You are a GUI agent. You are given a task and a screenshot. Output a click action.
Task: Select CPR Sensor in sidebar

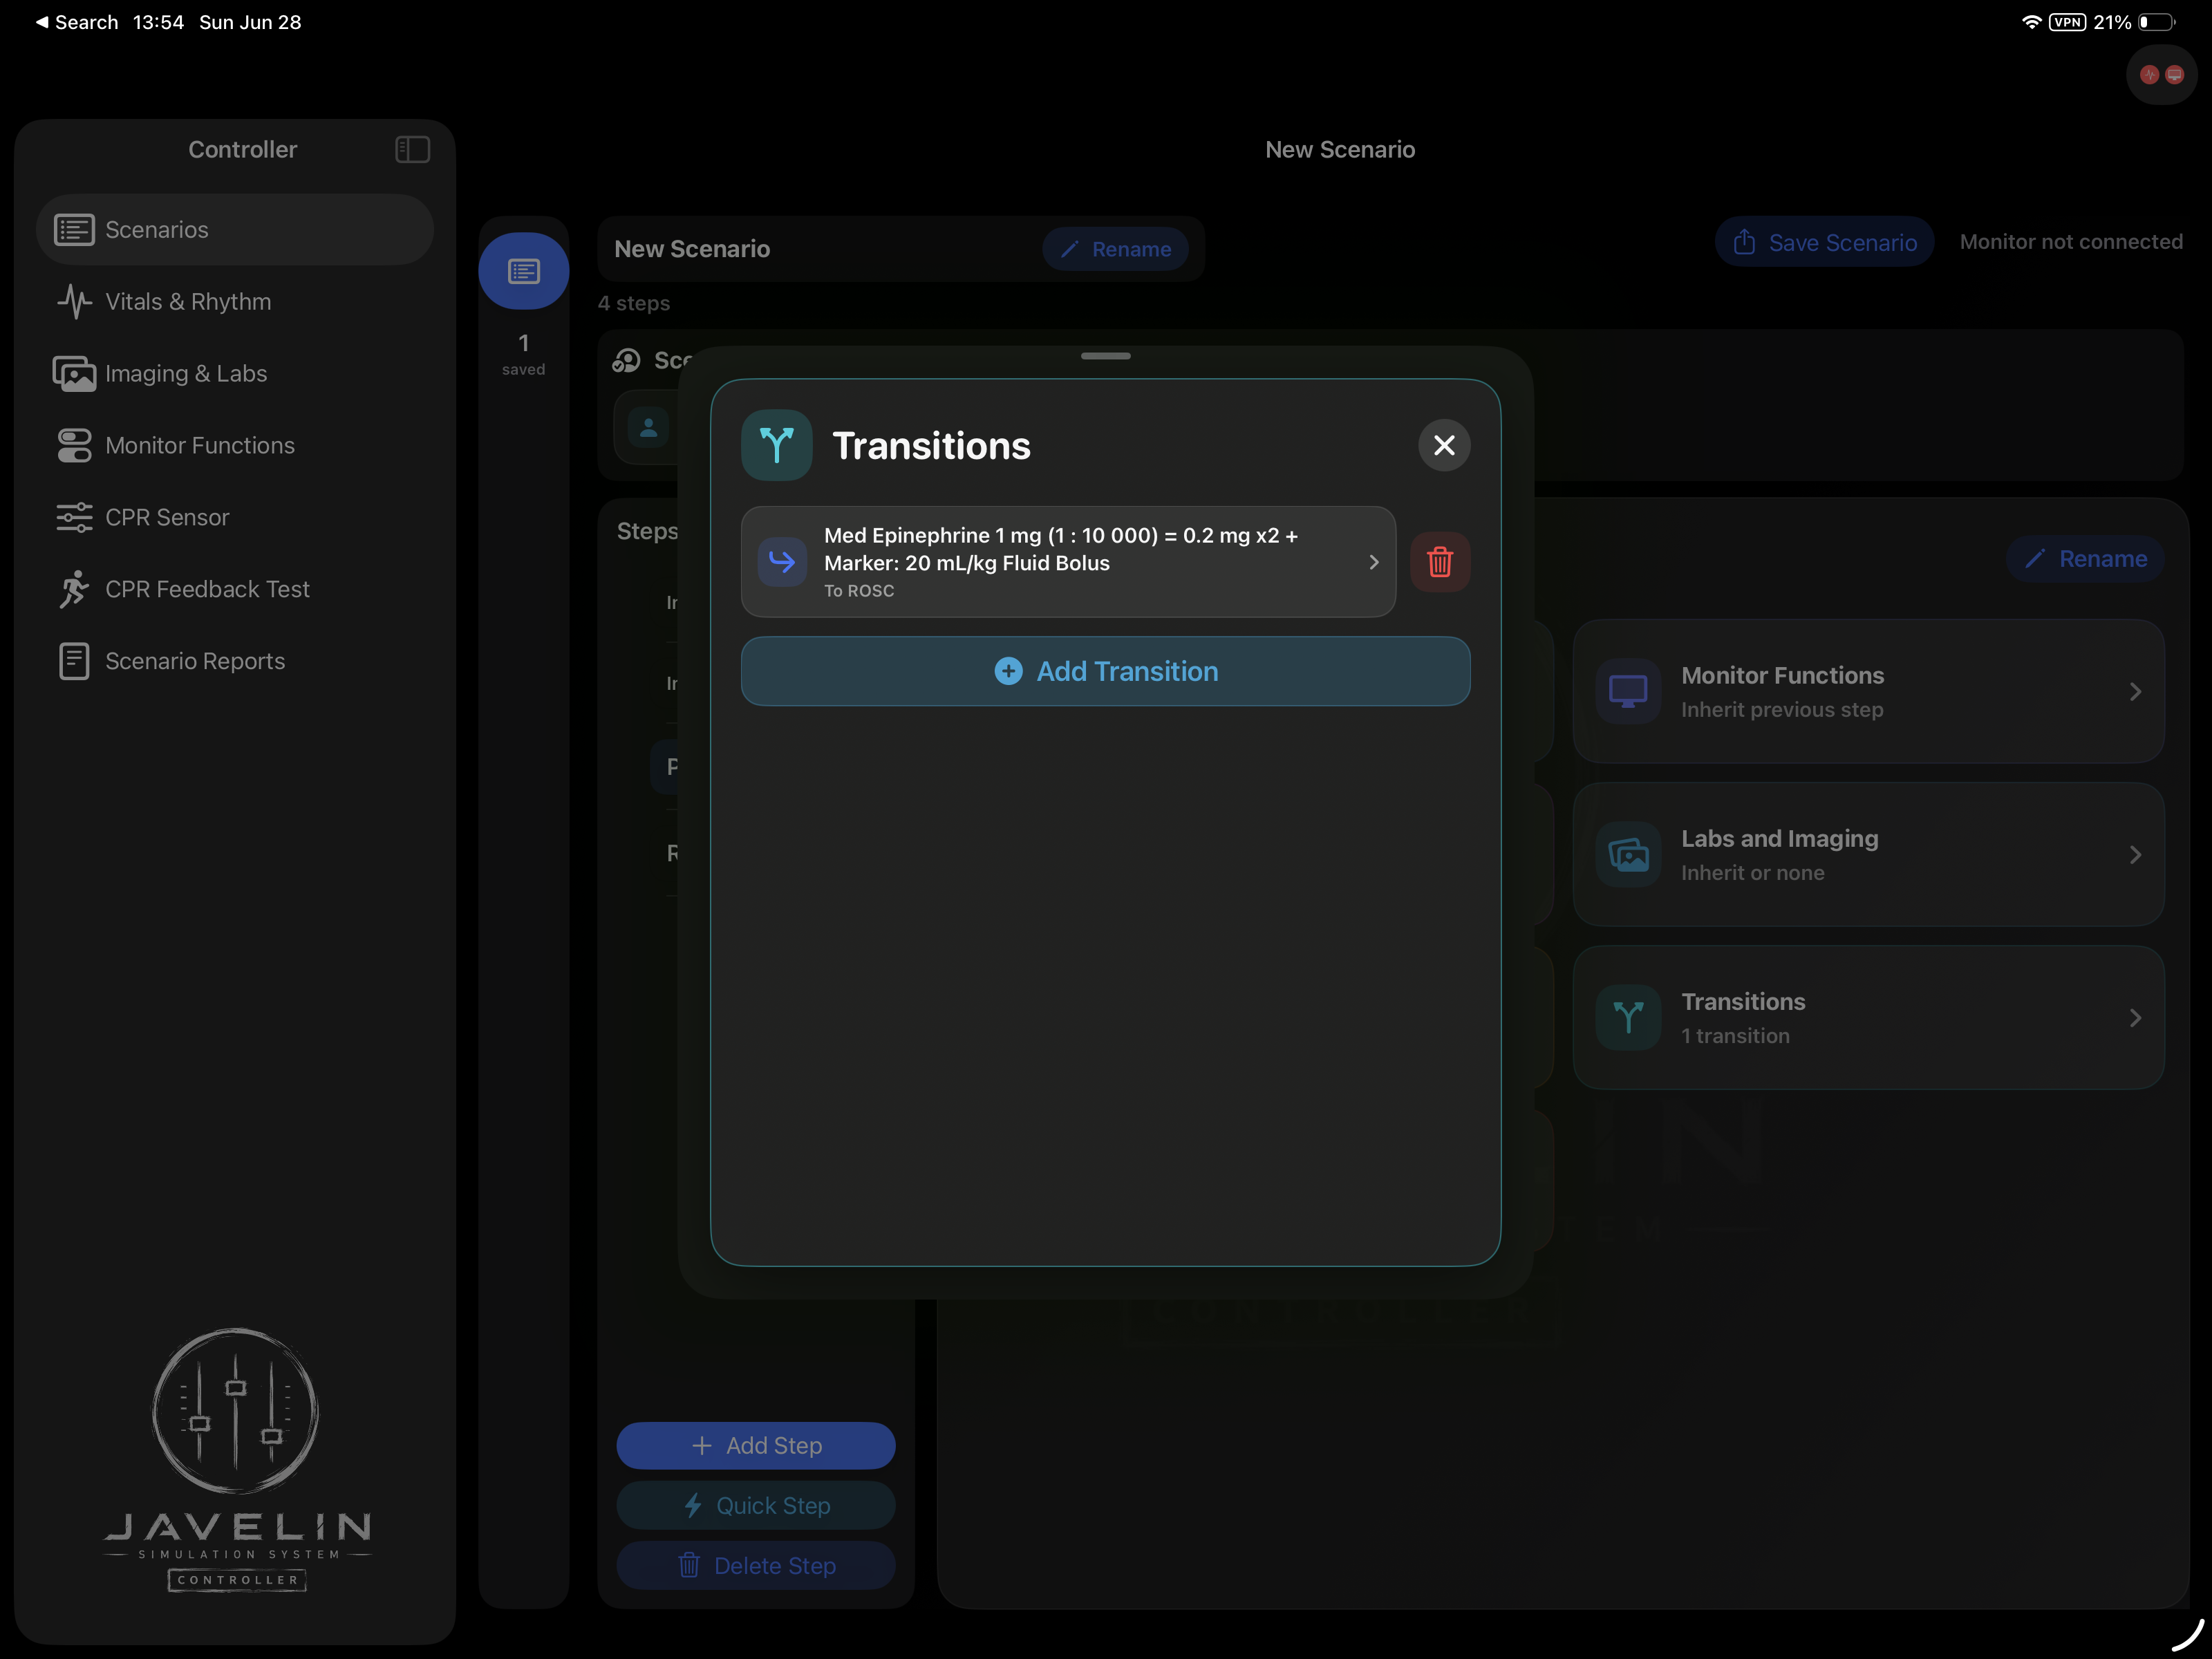pos(235,517)
